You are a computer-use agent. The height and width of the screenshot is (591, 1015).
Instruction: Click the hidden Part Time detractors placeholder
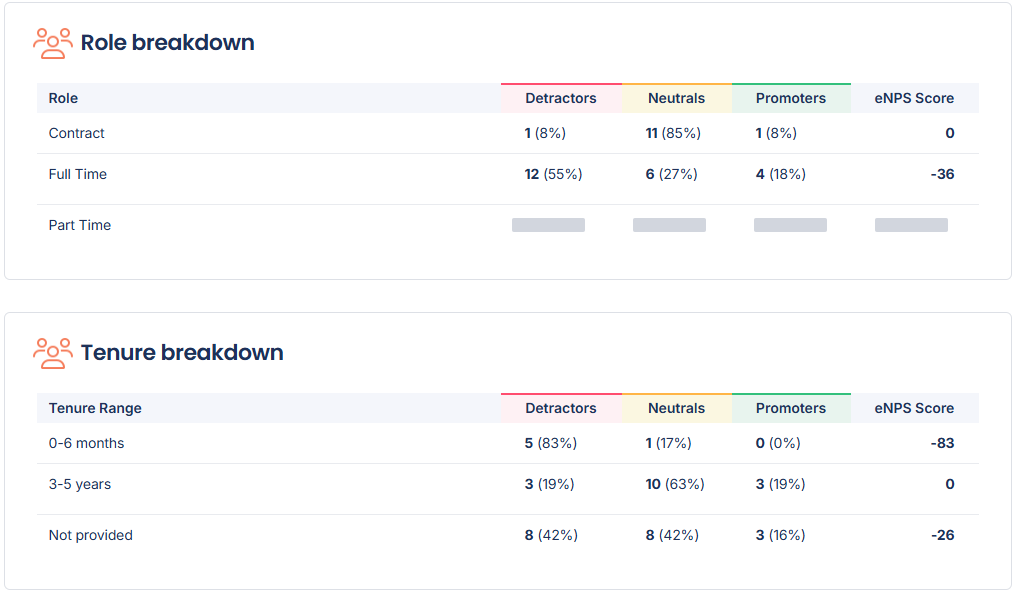[x=548, y=225]
